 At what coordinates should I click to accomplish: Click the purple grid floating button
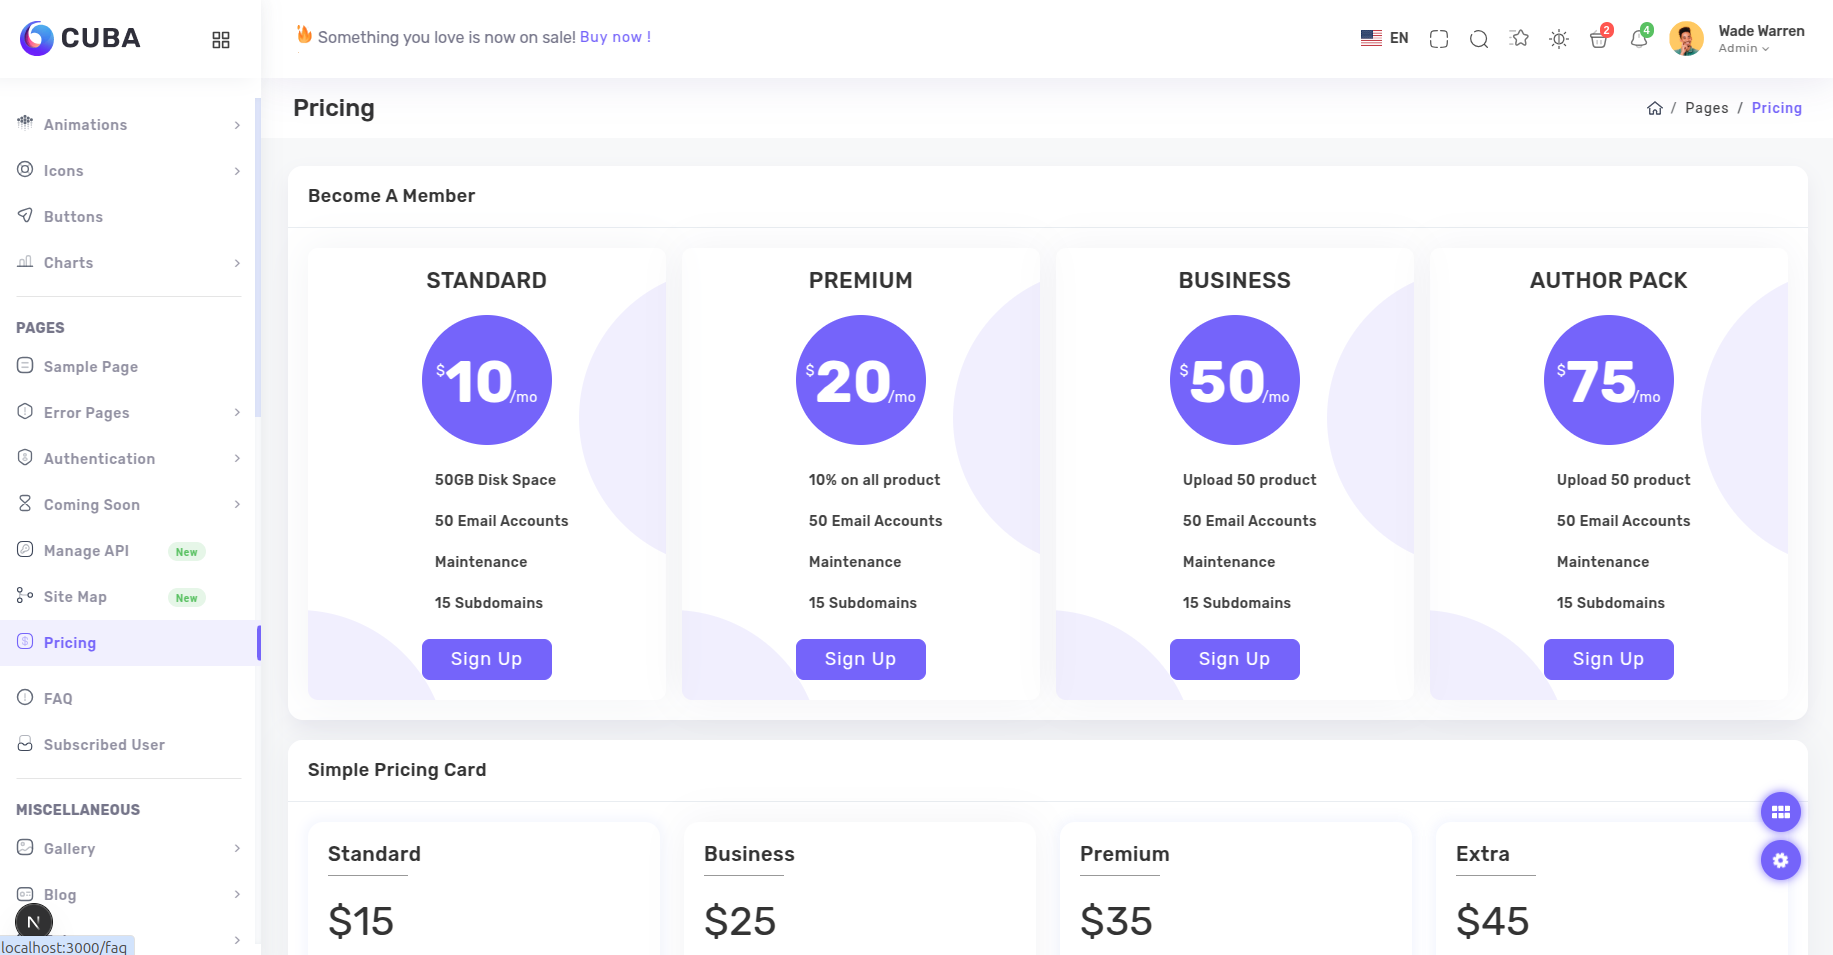coord(1780,812)
